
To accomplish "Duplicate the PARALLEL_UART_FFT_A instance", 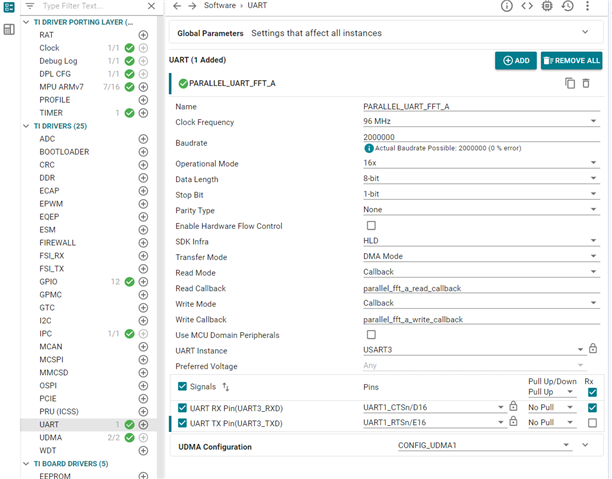I will point(569,83).
